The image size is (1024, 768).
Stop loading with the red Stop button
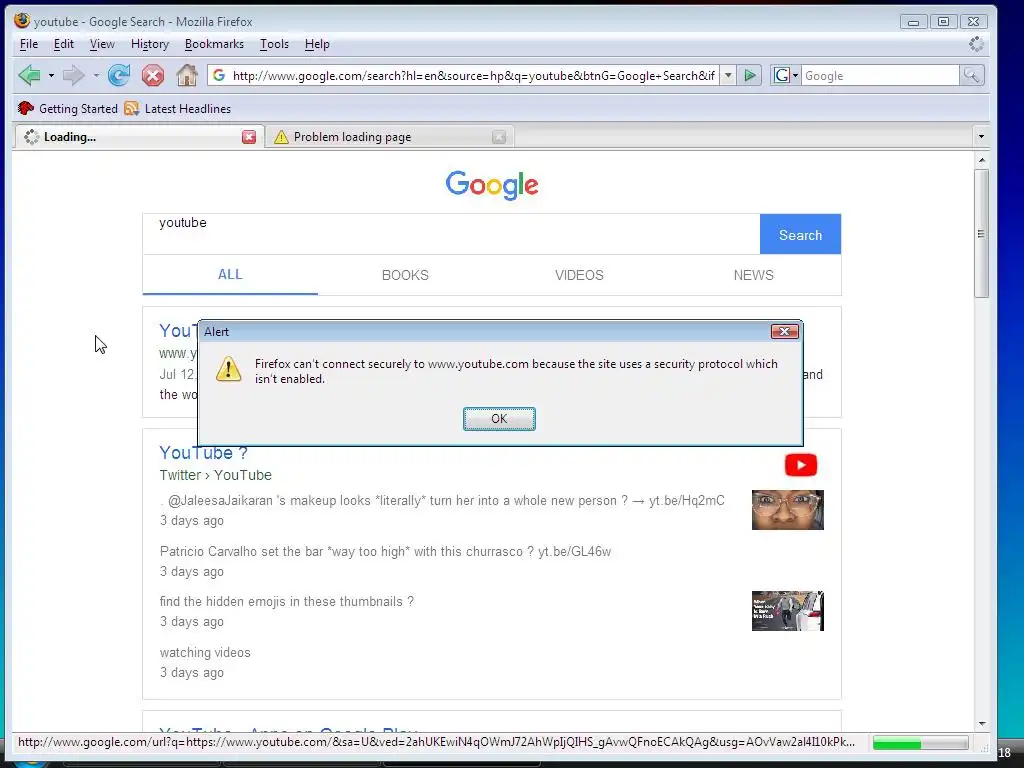click(153, 75)
